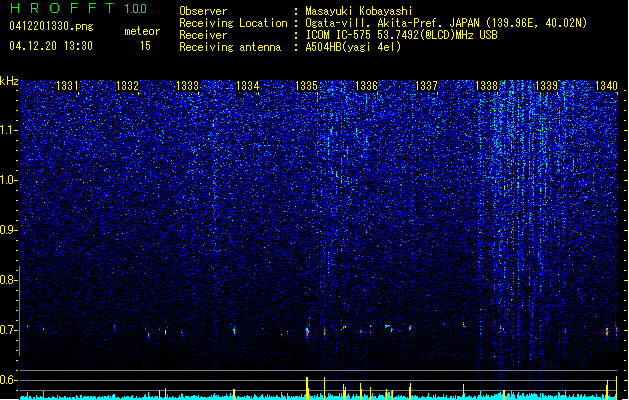Click the 1331 time marker
Screen dimensions: 629x400
[x=67, y=86]
